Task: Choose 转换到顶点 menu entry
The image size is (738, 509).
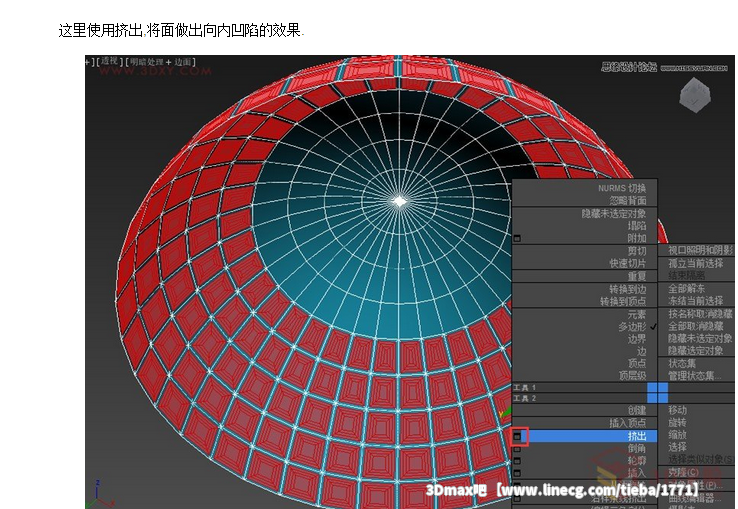Action: pos(623,301)
